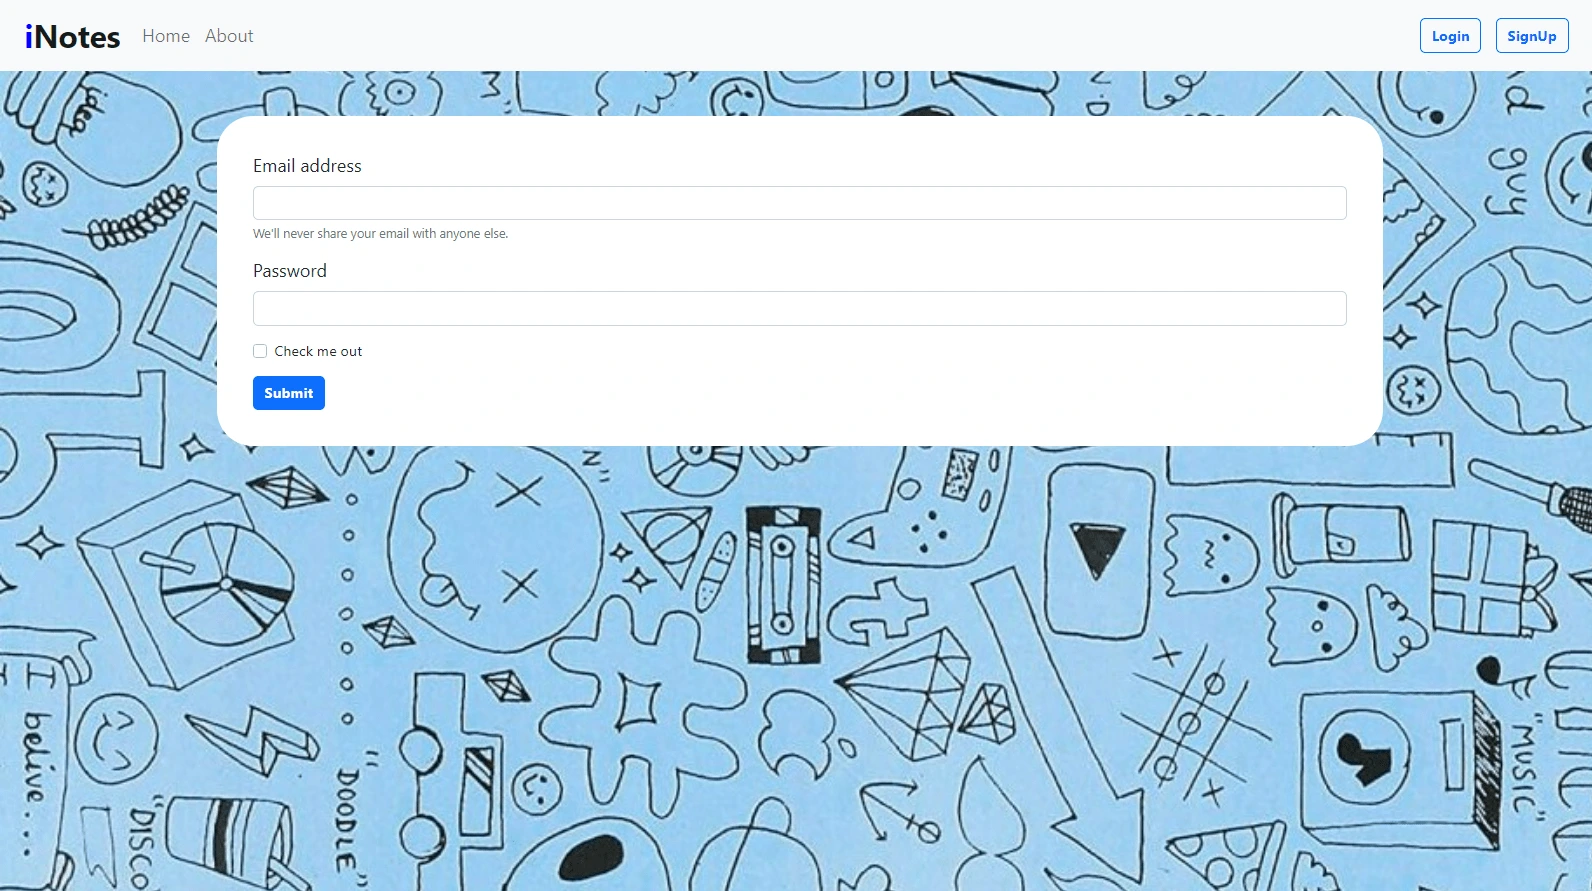Submit the login form
Viewport: 1592px width, 891px height.
click(x=289, y=393)
